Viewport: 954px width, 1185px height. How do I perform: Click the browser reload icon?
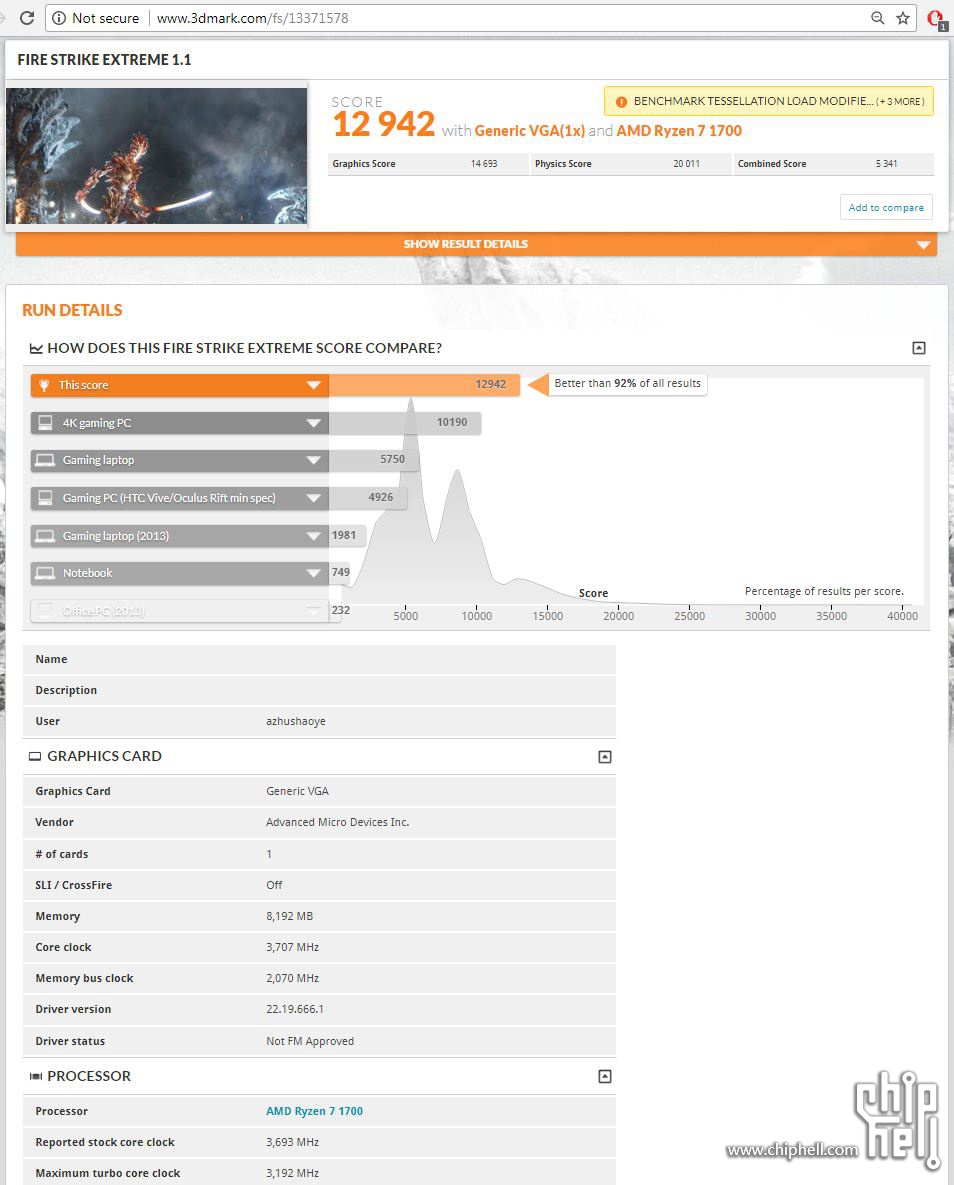26,18
